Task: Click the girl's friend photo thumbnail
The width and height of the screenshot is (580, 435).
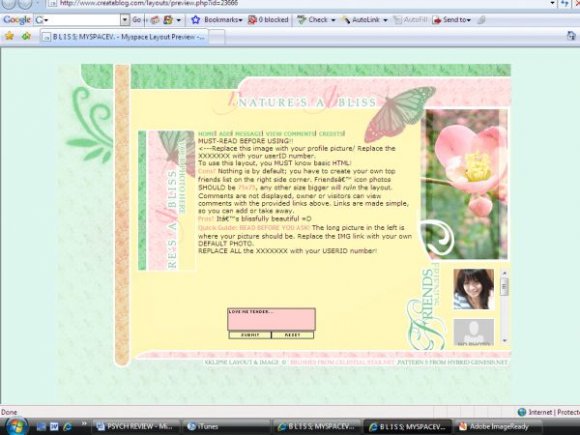Action: pyautogui.click(x=474, y=289)
